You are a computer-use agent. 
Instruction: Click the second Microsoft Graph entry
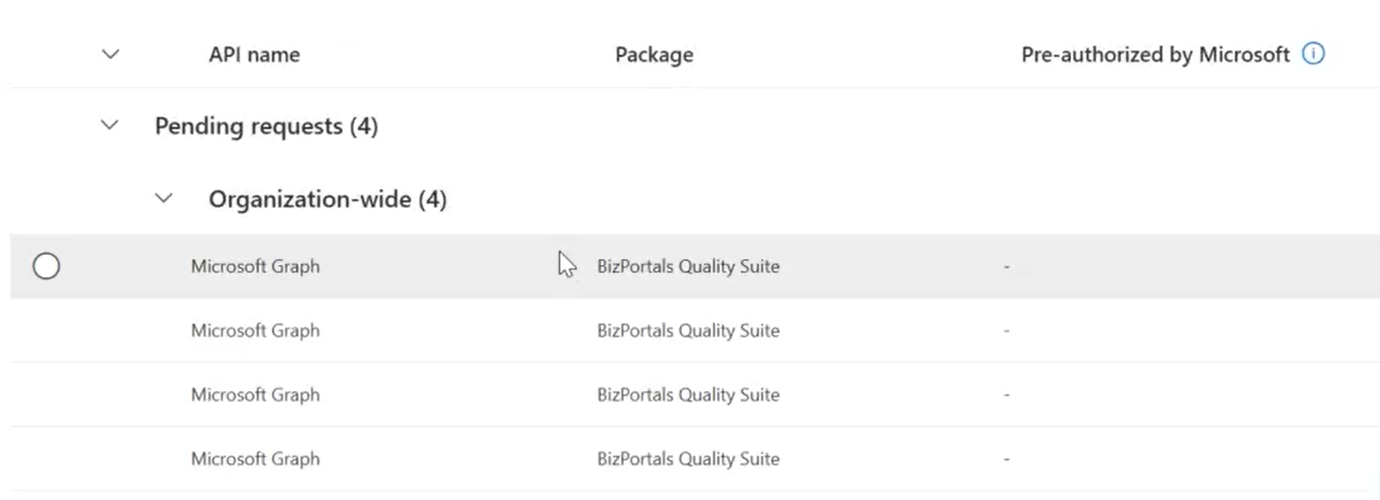pos(255,331)
